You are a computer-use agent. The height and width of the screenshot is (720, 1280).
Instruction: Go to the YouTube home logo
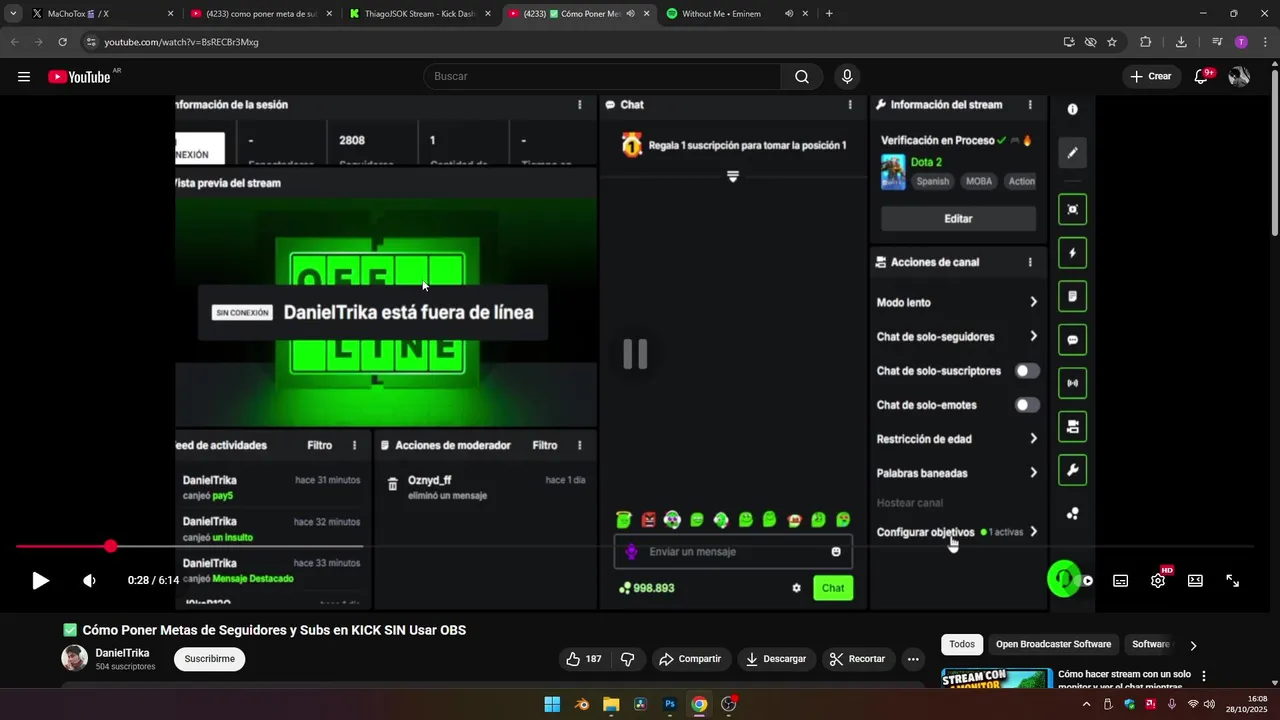tap(79, 77)
